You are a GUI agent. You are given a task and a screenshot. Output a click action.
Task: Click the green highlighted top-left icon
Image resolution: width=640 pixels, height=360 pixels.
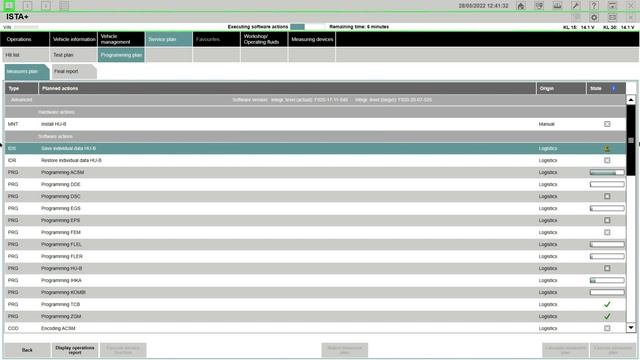tap(9, 5)
